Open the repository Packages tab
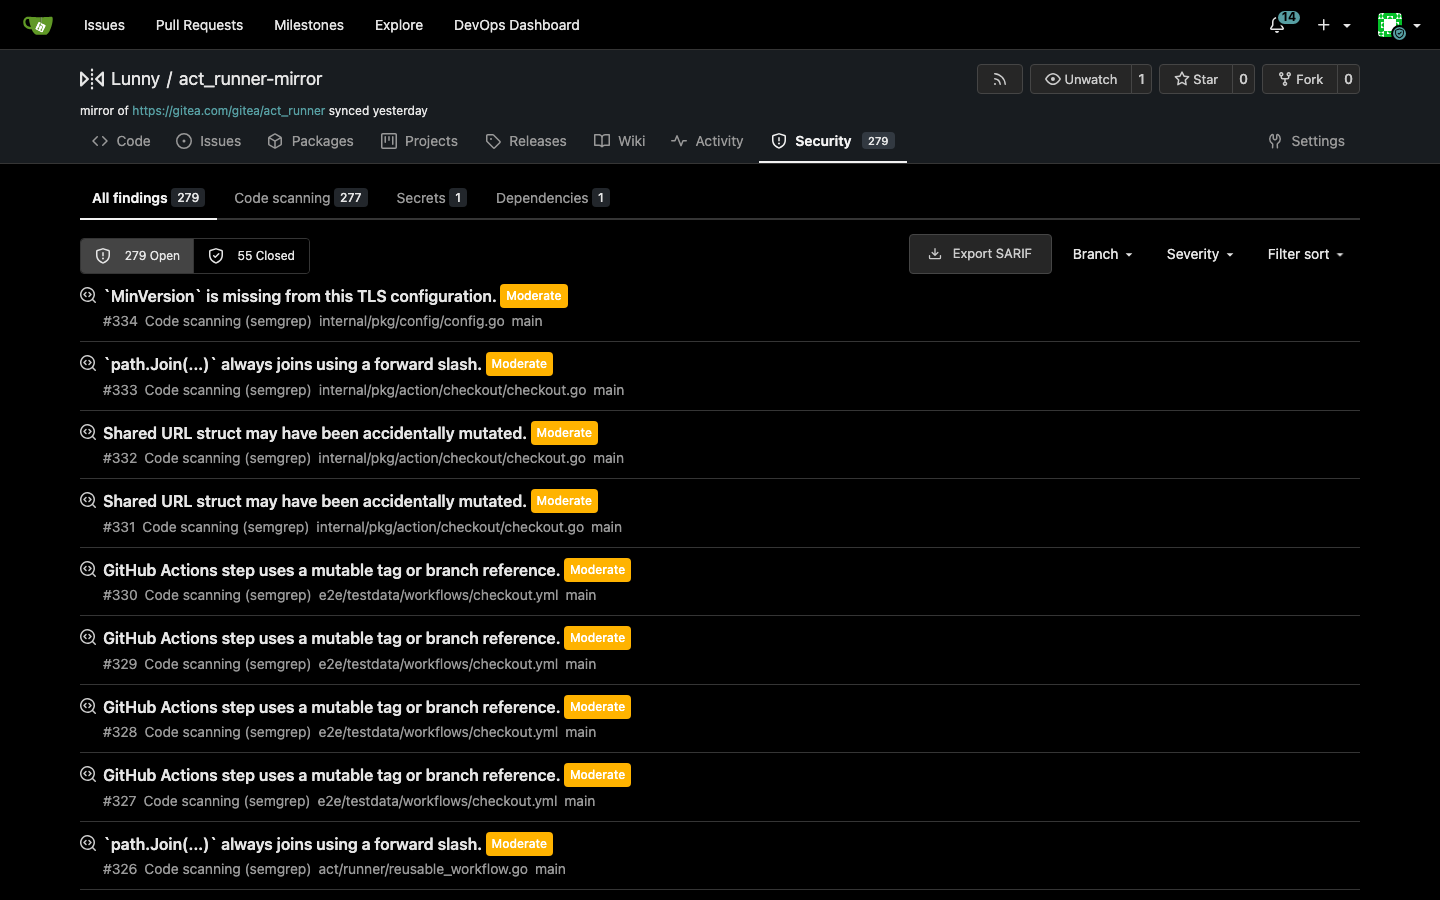The image size is (1440, 900). tap(310, 141)
